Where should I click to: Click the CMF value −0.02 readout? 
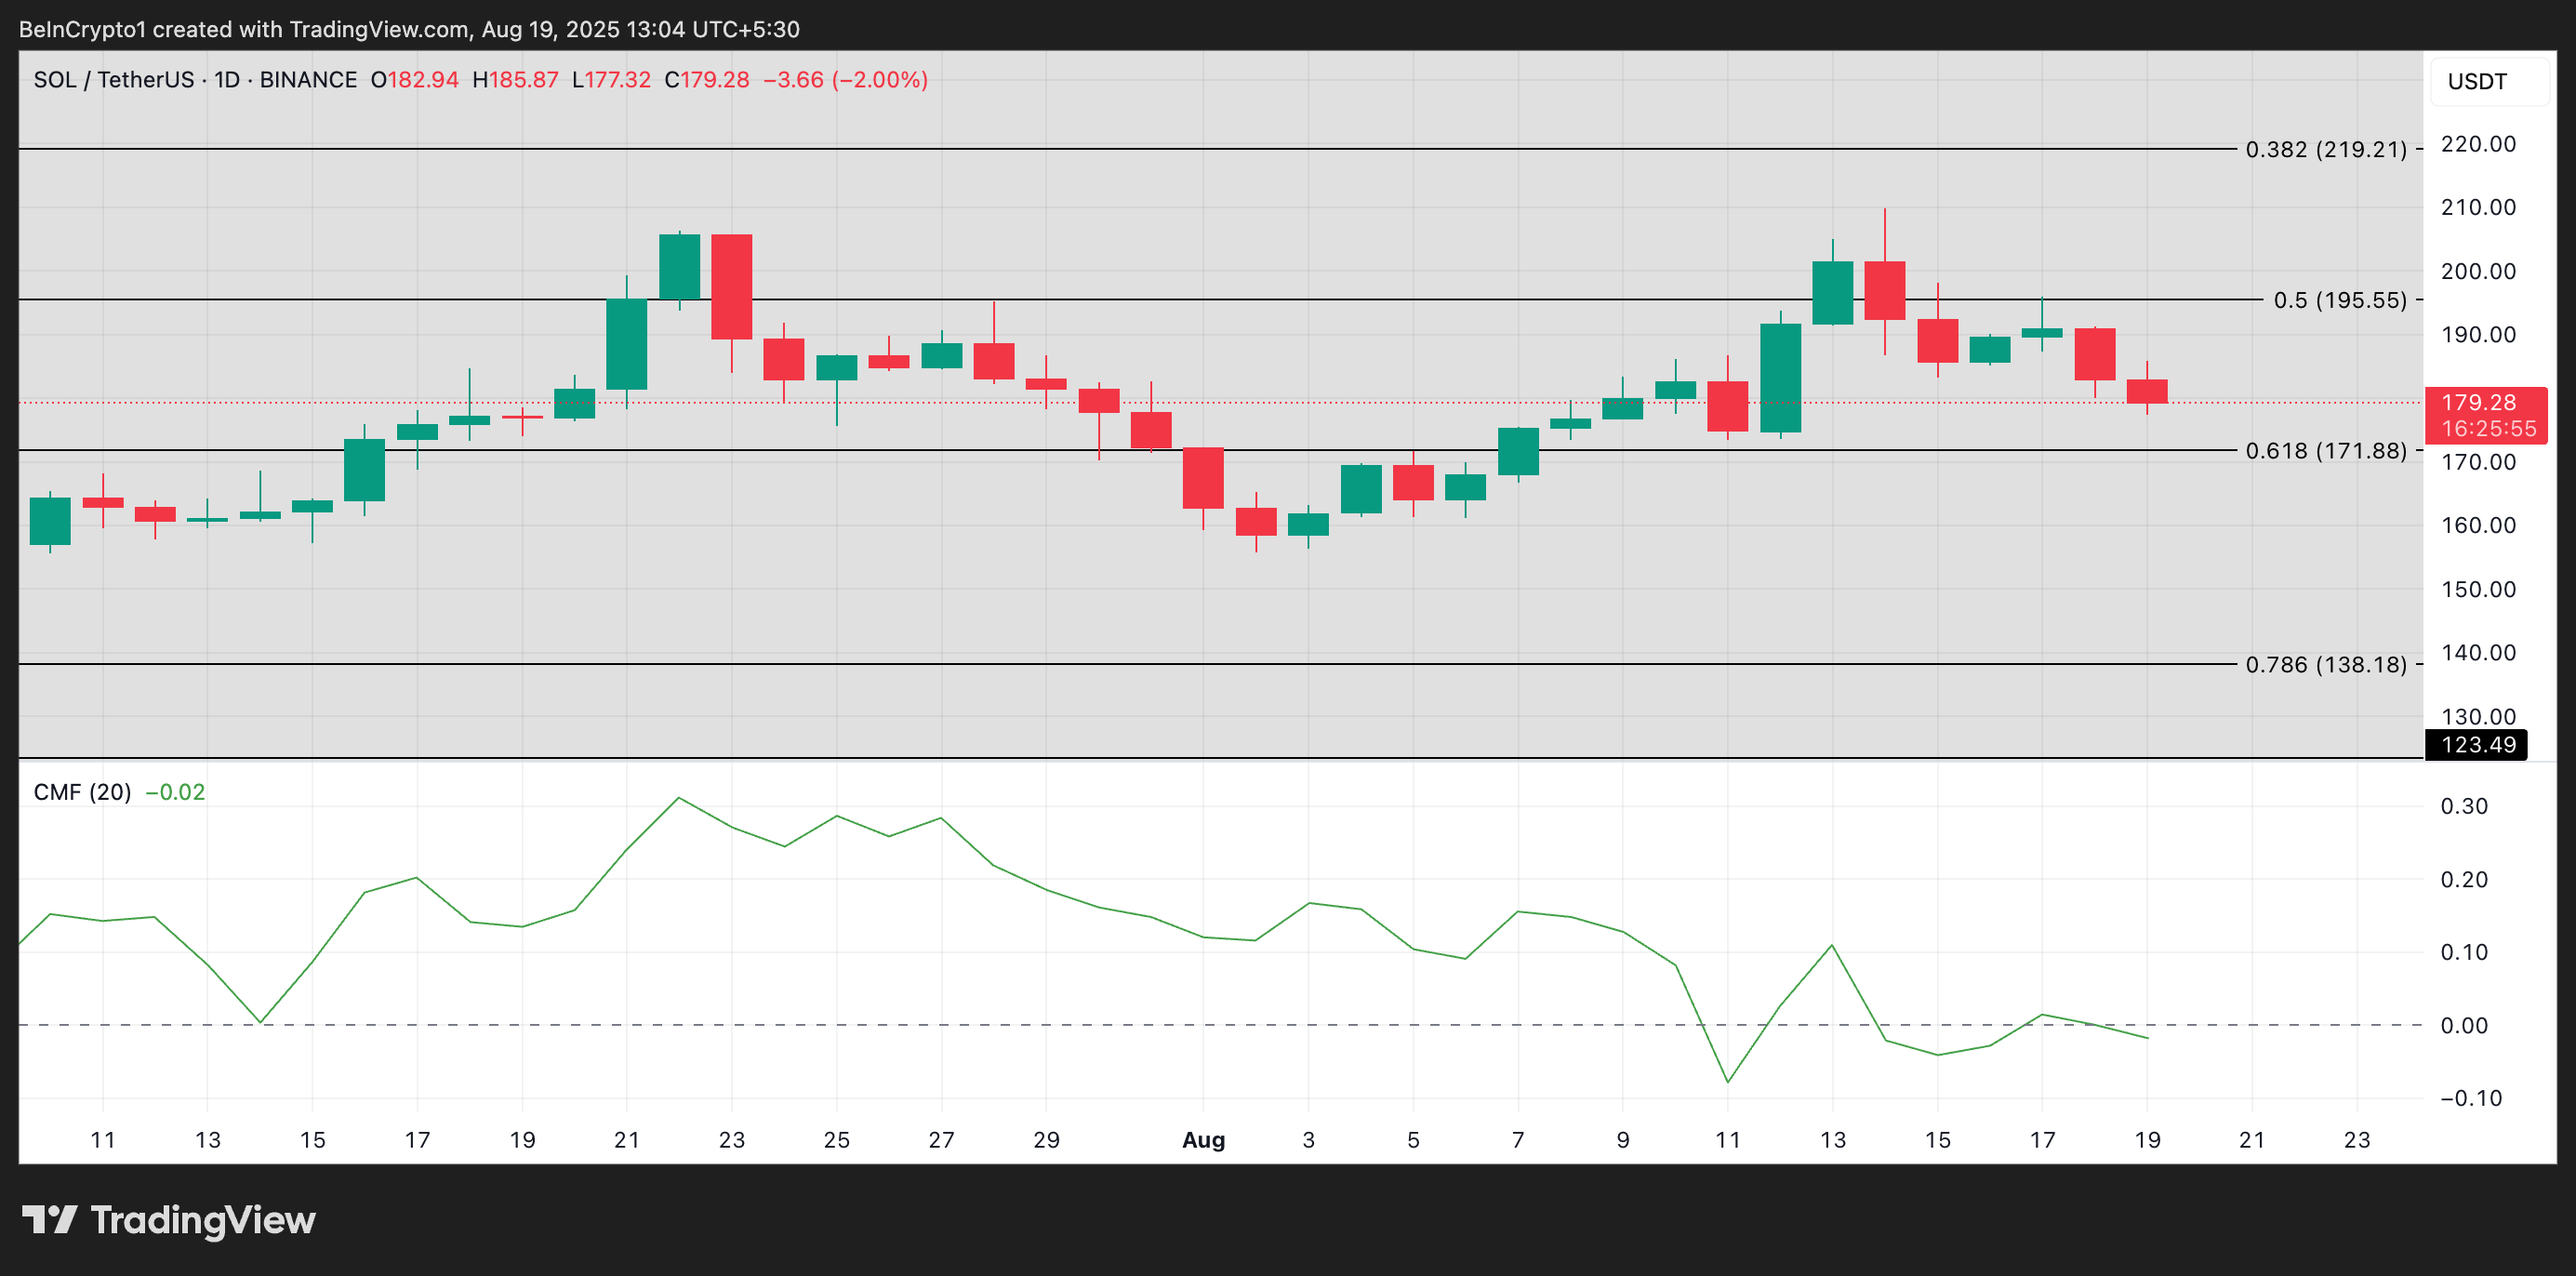175,792
